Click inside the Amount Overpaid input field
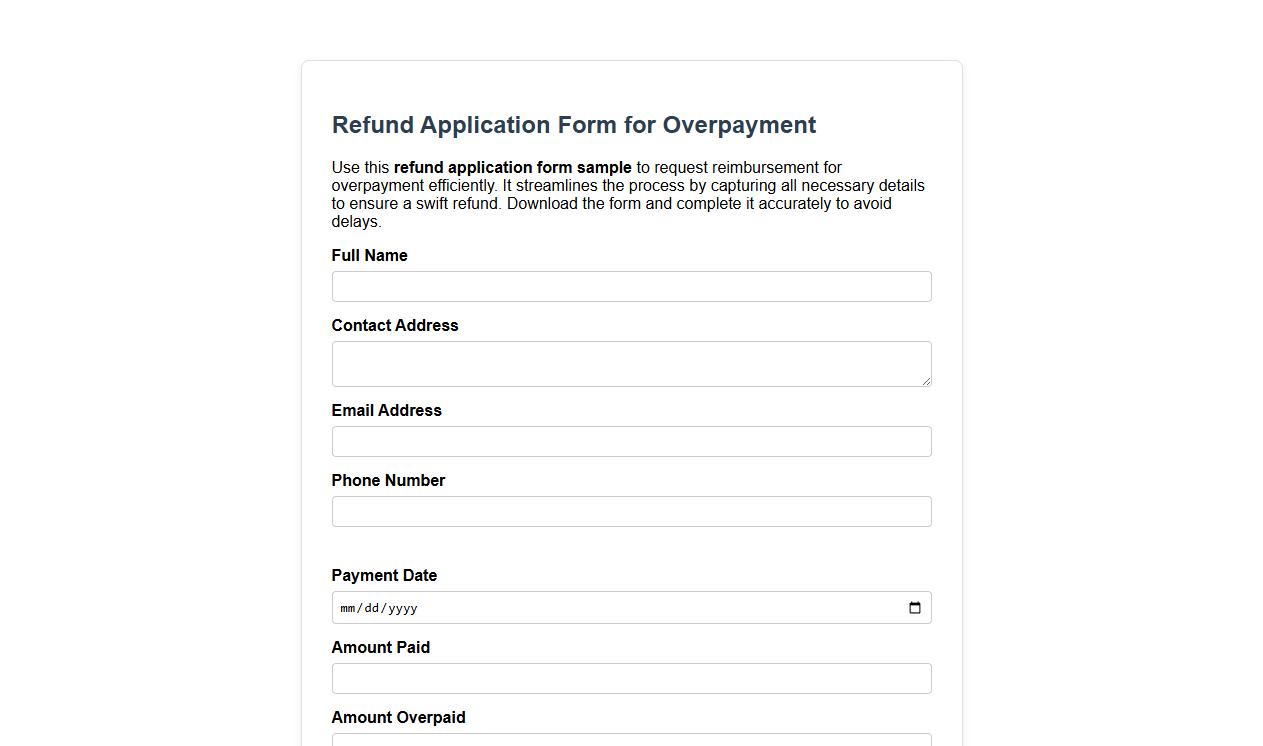Image resolution: width=1263 pixels, height=746 pixels. [x=631, y=740]
